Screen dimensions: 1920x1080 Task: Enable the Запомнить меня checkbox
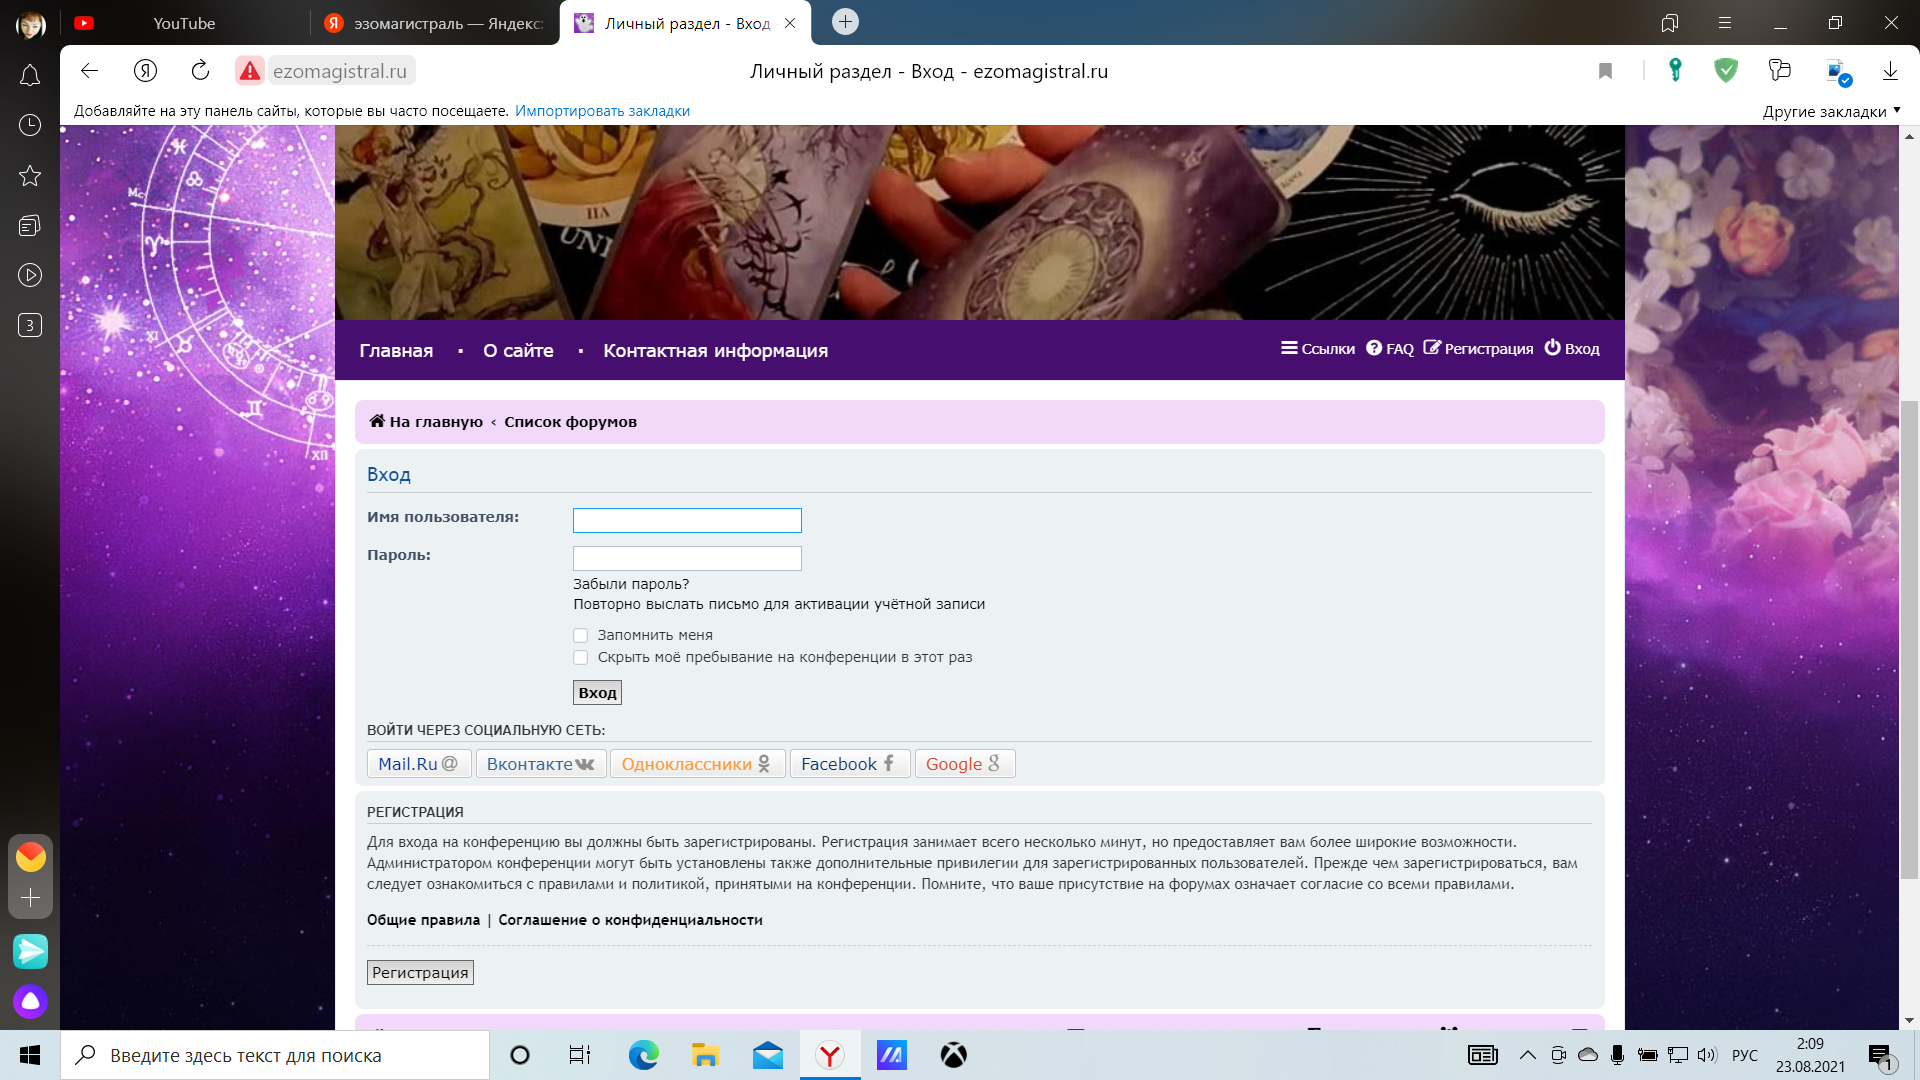[x=580, y=635]
